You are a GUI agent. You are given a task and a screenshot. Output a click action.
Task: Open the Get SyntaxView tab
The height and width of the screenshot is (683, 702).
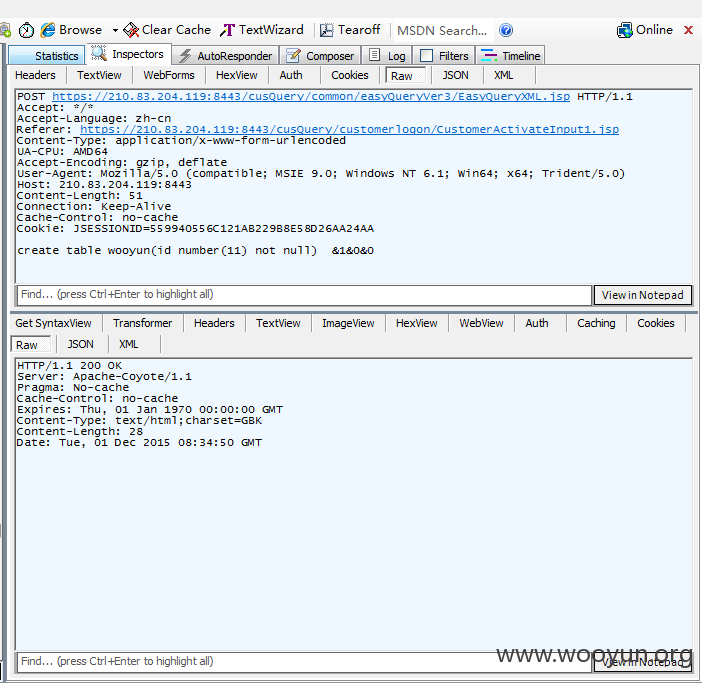pyautogui.click(x=53, y=323)
